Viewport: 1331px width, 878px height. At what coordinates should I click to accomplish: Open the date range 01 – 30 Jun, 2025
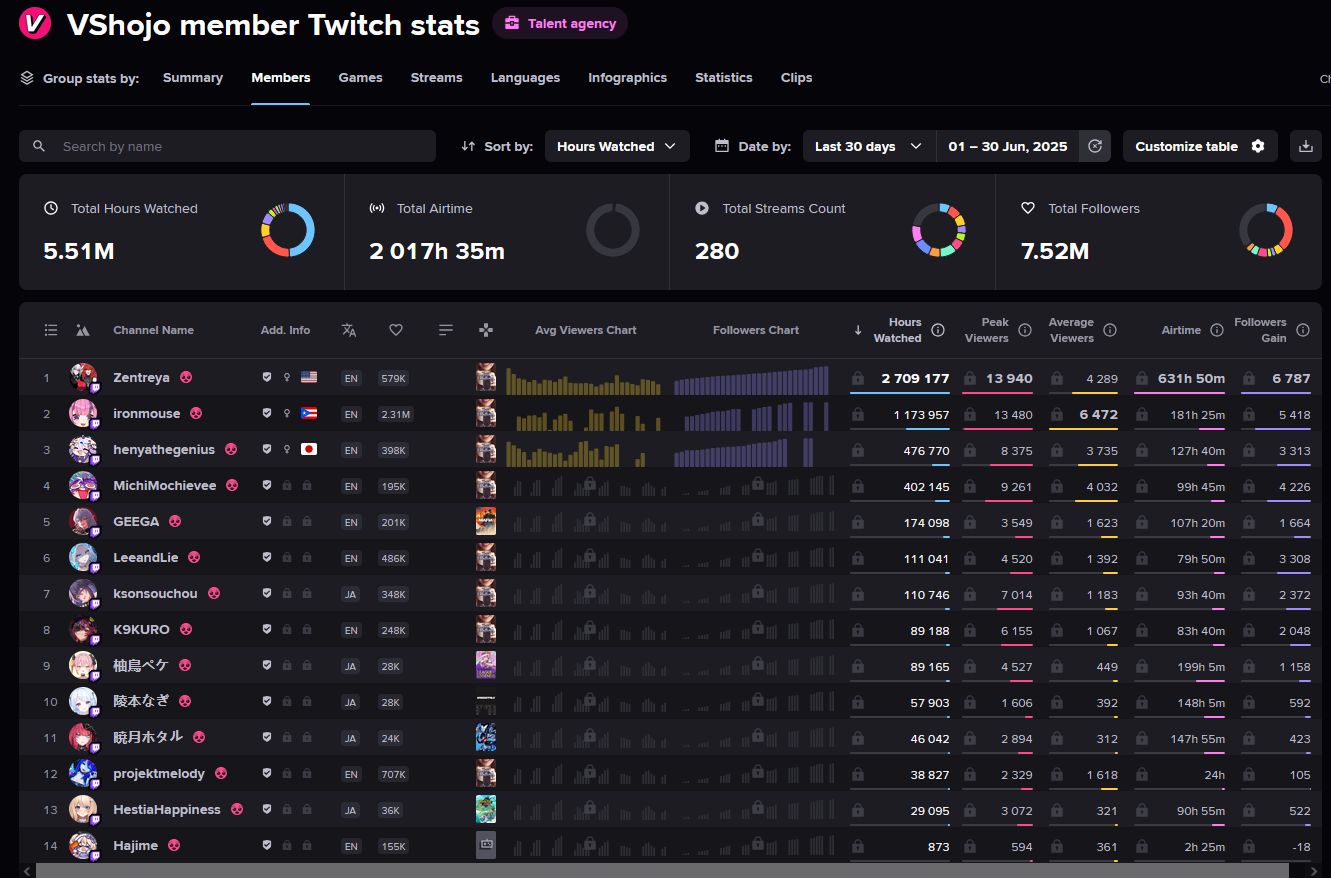pos(1008,146)
